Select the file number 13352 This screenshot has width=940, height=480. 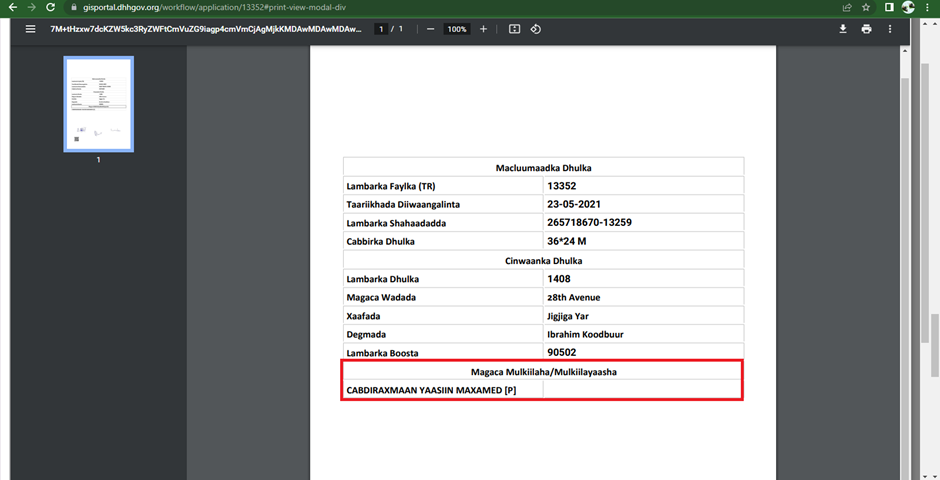click(561, 186)
